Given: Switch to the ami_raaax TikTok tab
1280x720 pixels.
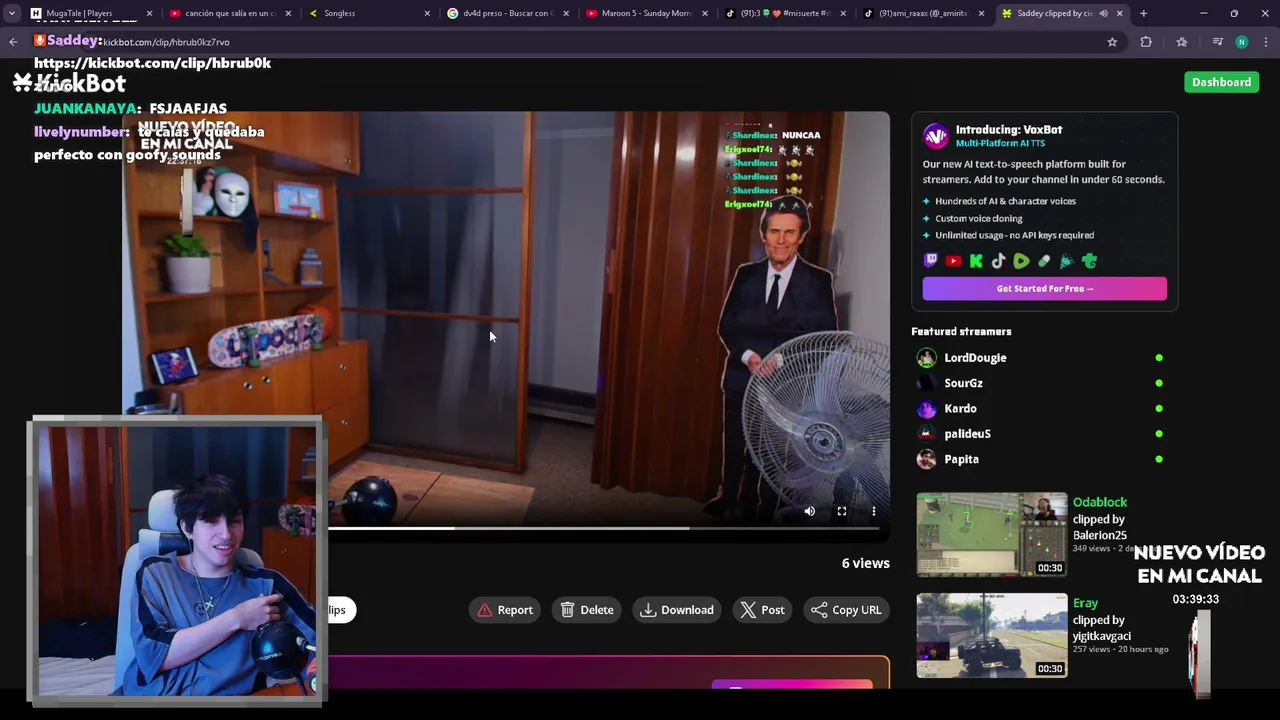Looking at the screenshot, I should pyautogui.click(x=924, y=13).
